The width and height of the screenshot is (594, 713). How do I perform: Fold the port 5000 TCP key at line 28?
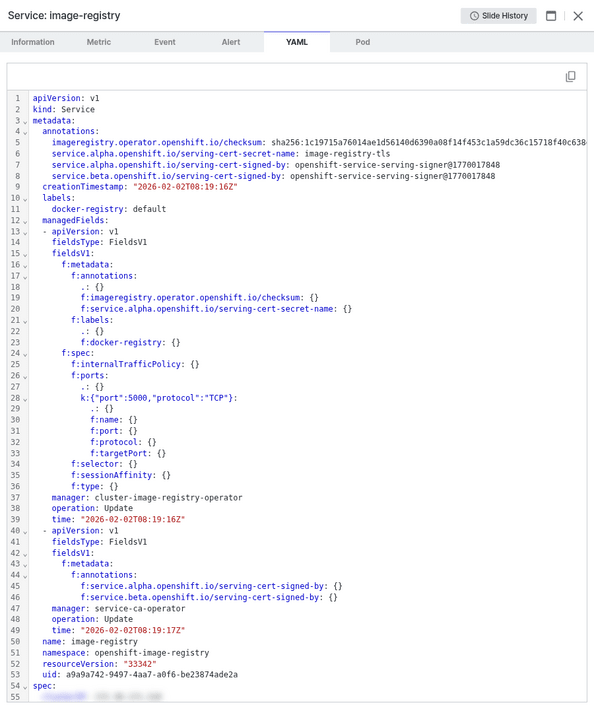[x=25, y=399]
